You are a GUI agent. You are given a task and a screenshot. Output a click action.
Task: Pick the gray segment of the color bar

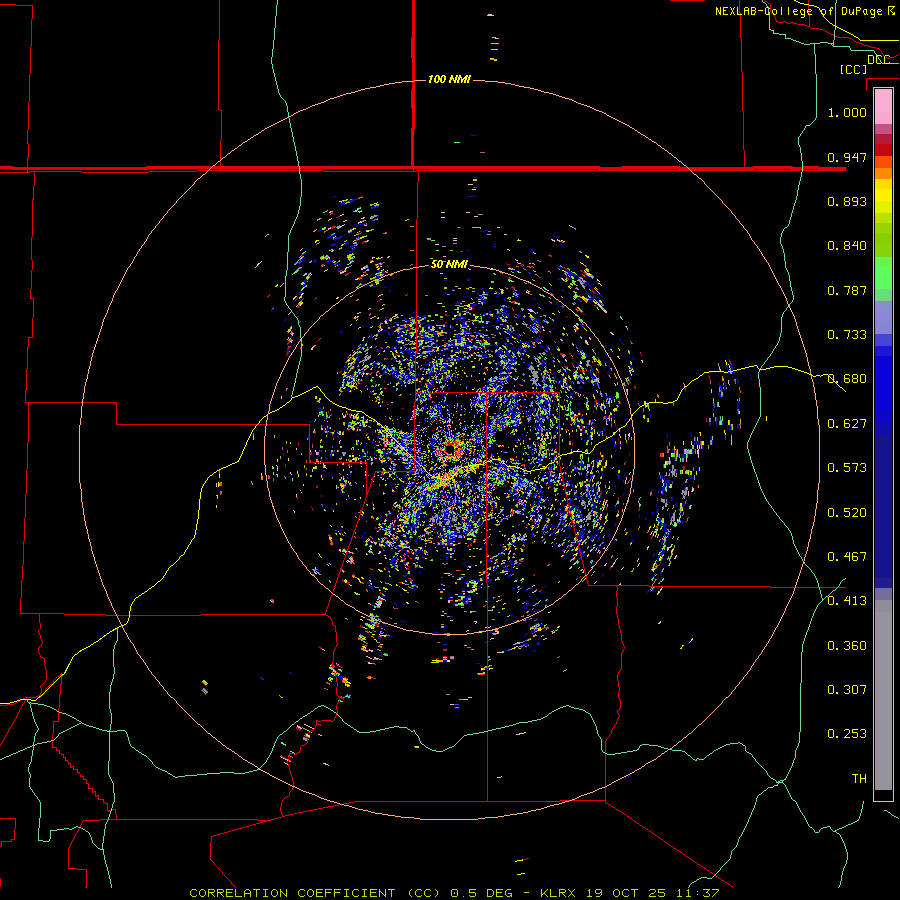coord(883,695)
